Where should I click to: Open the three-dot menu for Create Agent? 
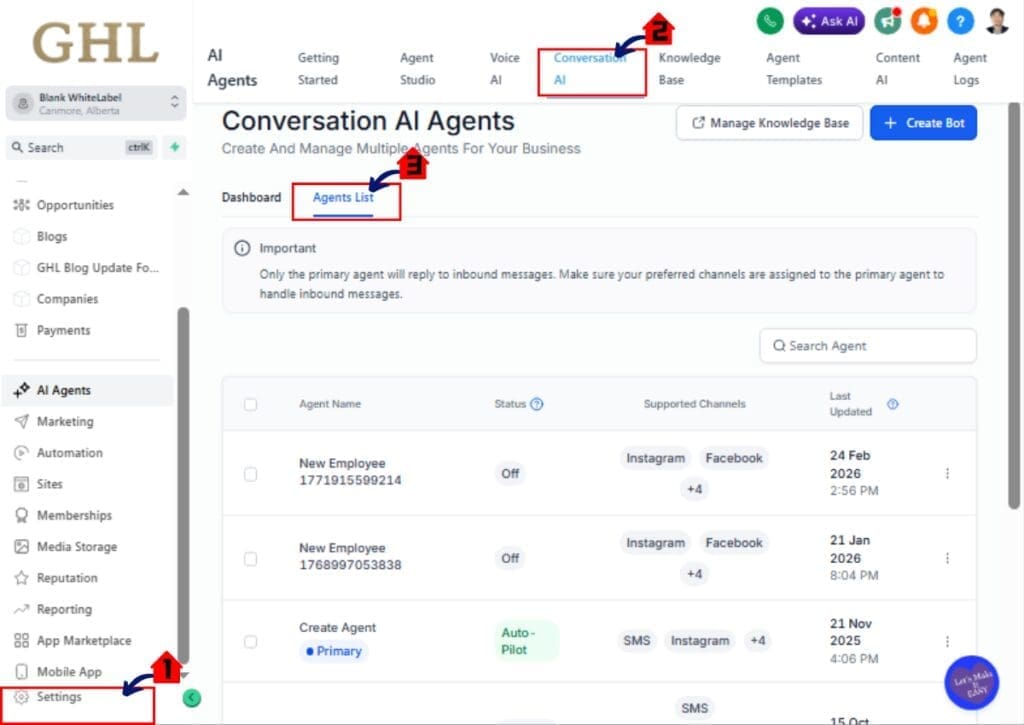pos(948,641)
